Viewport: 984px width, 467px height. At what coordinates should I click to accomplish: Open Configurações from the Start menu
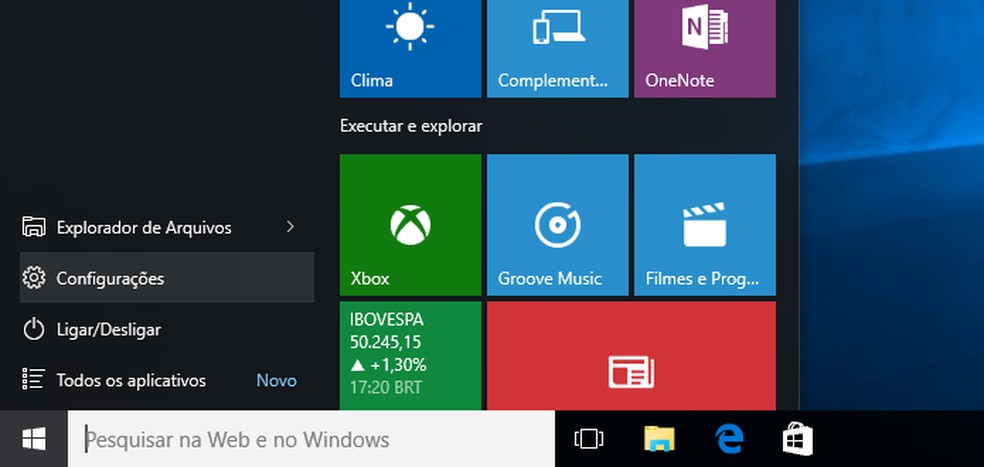[167, 277]
